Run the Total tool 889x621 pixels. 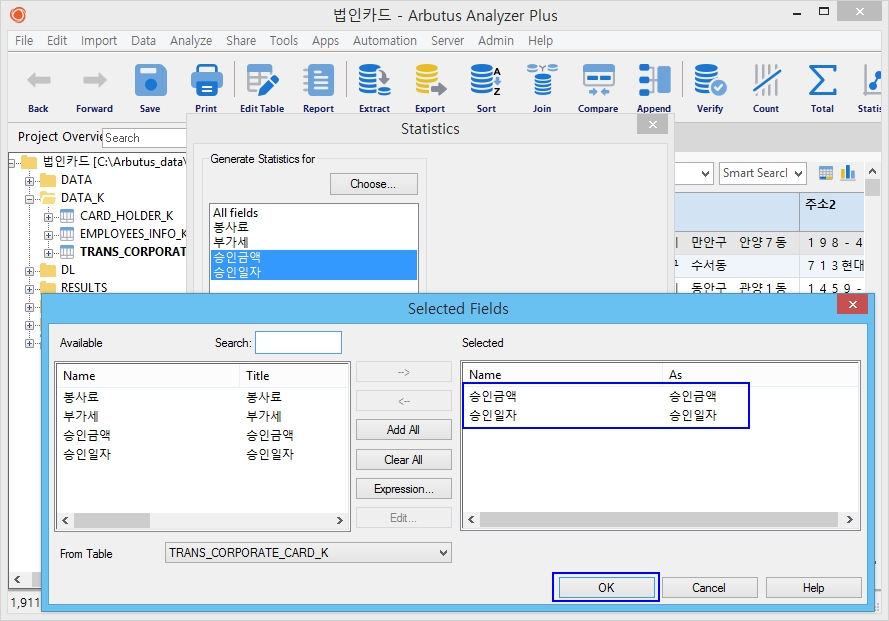pos(822,80)
